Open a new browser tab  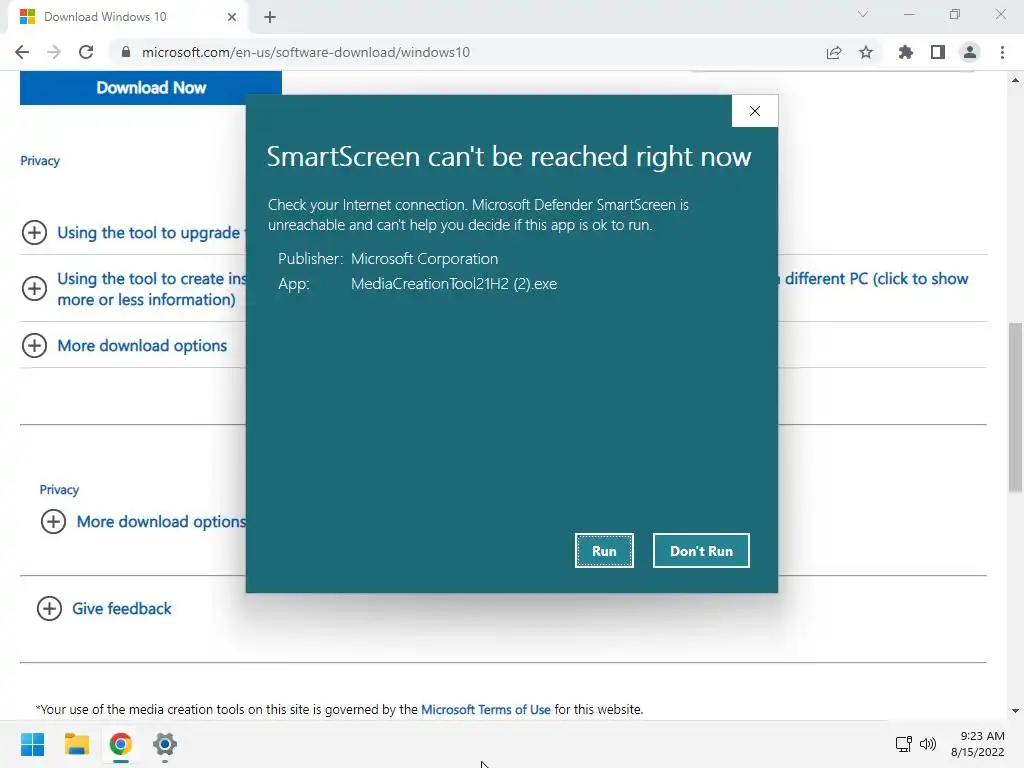pyautogui.click(x=270, y=17)
